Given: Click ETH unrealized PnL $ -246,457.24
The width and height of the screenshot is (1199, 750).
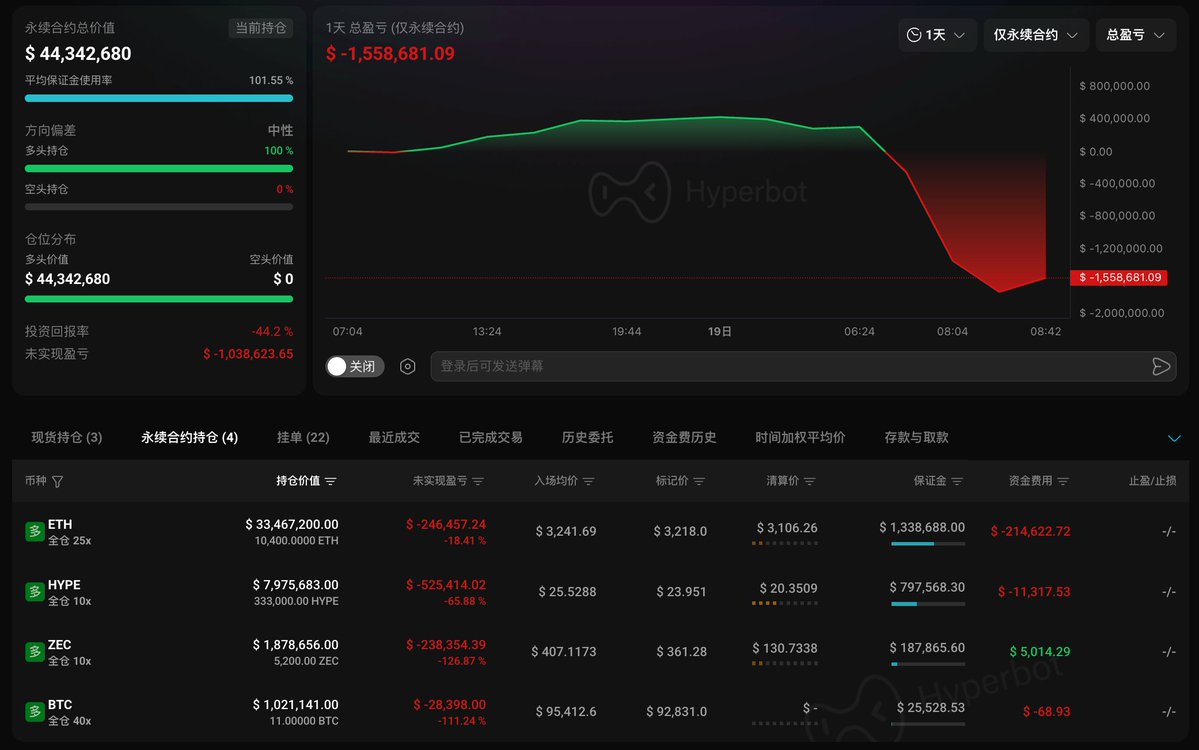Looking at the screenshot, I should pos(446,524).
